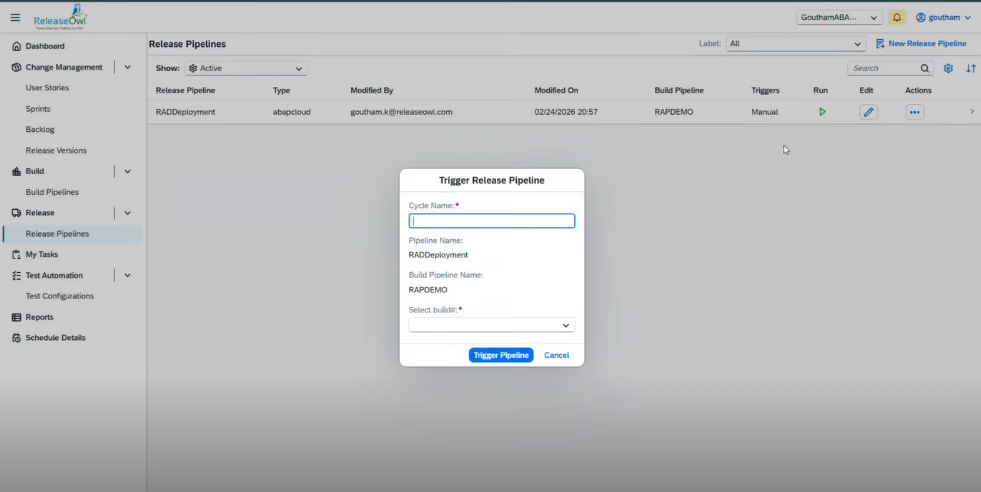The height and width of the screenshot is (492, 981).
Task: Open the notifications bell icon
Action: point(897,17)
